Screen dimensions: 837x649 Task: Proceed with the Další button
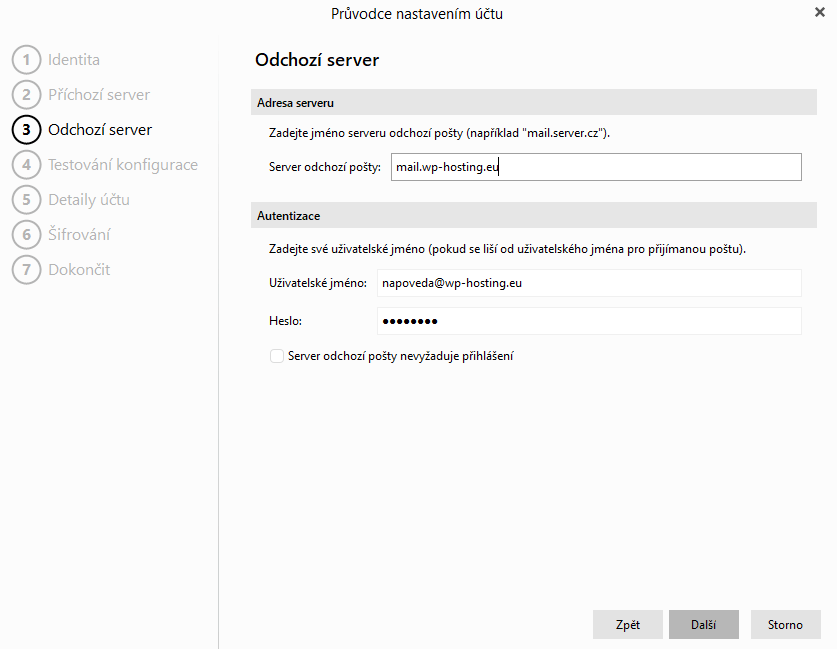[703, 625]
